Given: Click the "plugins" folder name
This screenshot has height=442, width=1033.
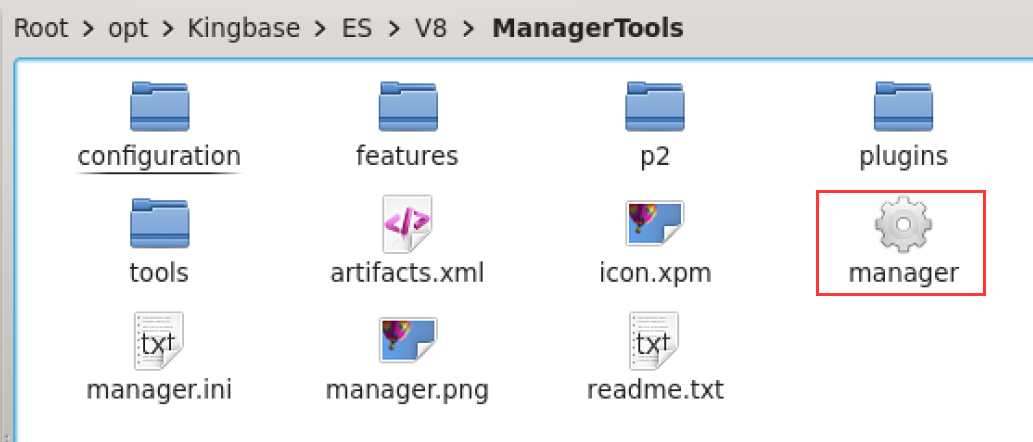Looking at the screenshot, I should tap(903, 157).
